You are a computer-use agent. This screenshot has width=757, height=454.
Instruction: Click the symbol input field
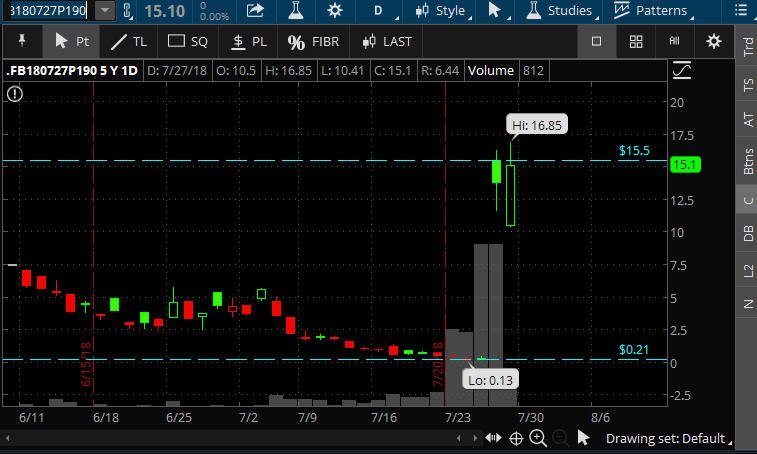(48, 10)
